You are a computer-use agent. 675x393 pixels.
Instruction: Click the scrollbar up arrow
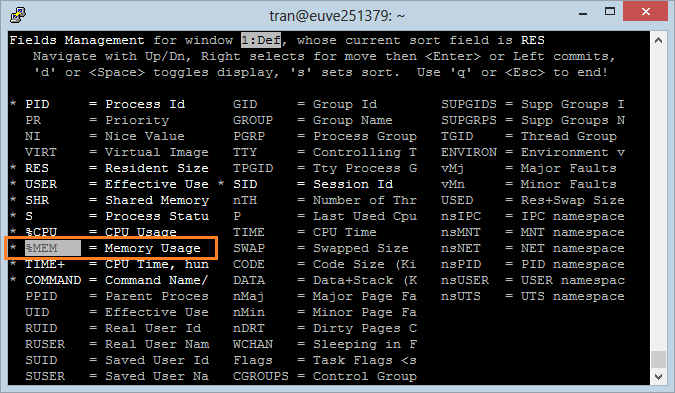(x=658, y=40)
